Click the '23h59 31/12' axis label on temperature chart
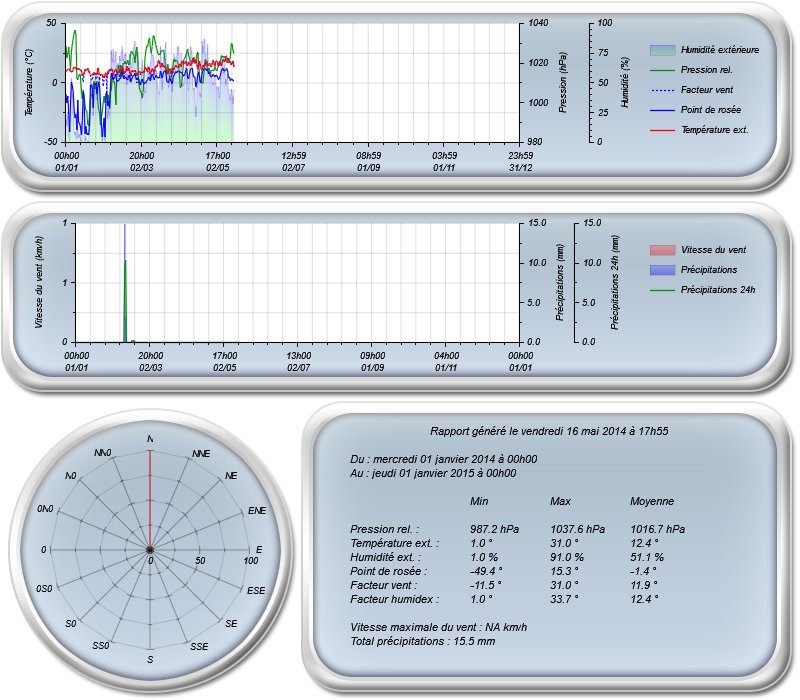 click(520, 162)
